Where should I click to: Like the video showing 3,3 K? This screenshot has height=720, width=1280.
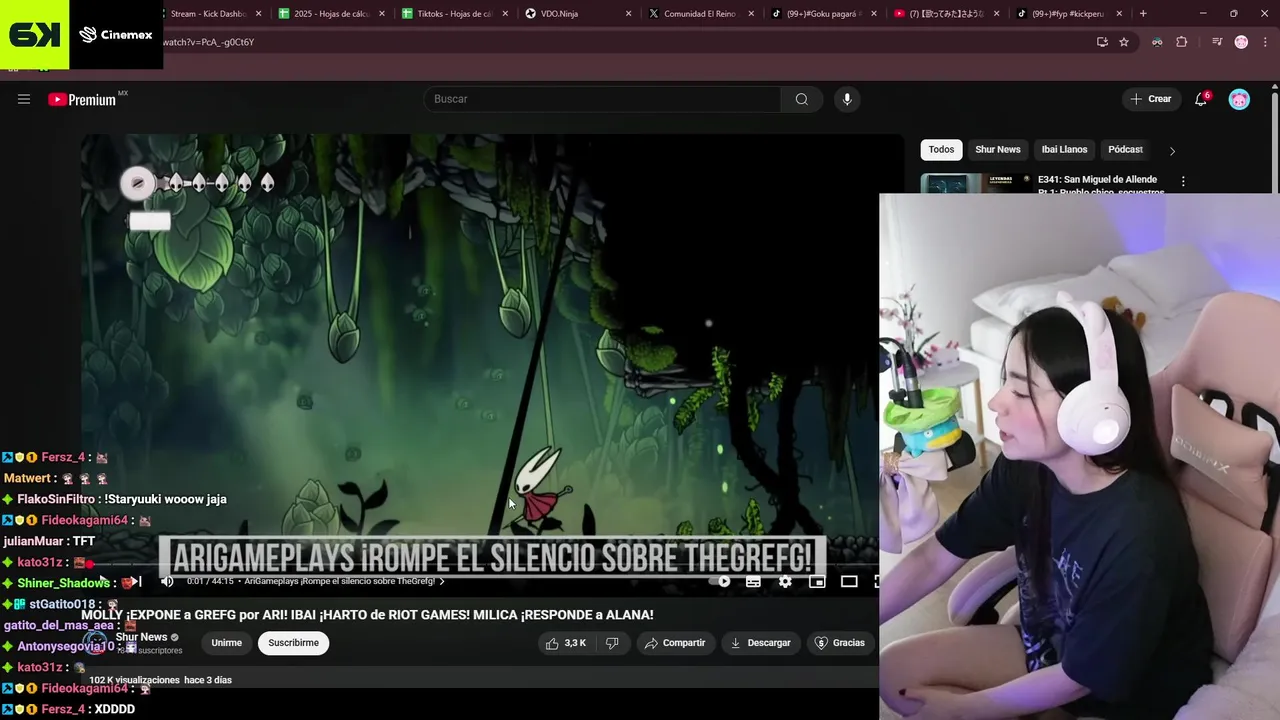pyautogui.click(x=566, y=643)
